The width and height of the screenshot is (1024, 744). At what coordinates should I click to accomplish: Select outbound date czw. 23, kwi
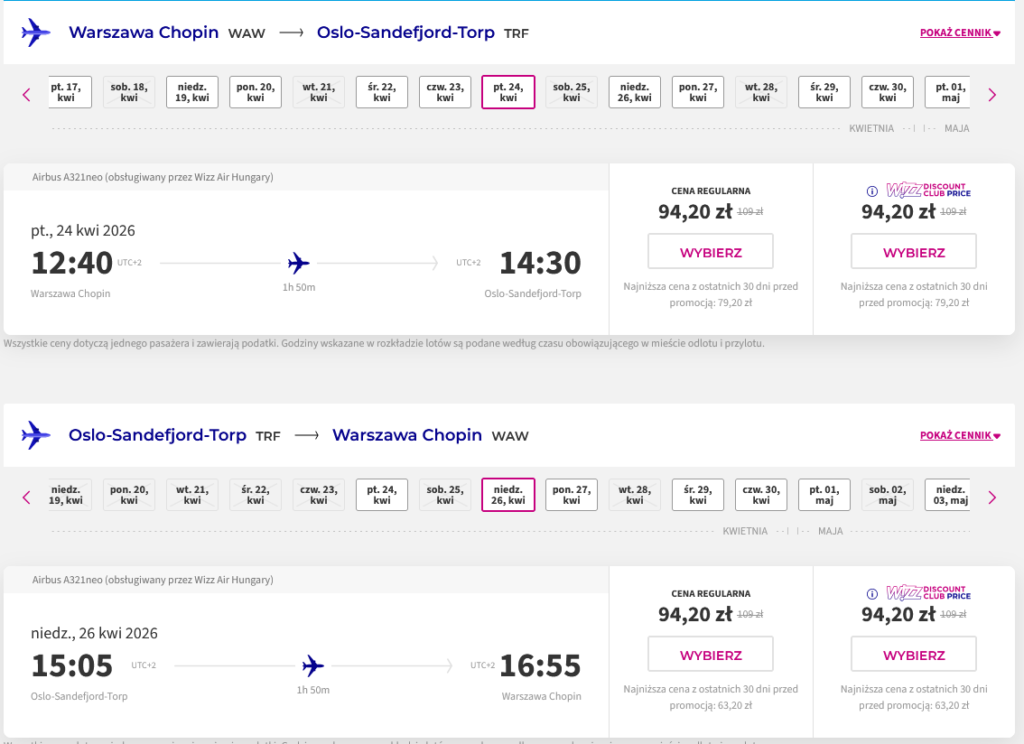pos(445,92)
